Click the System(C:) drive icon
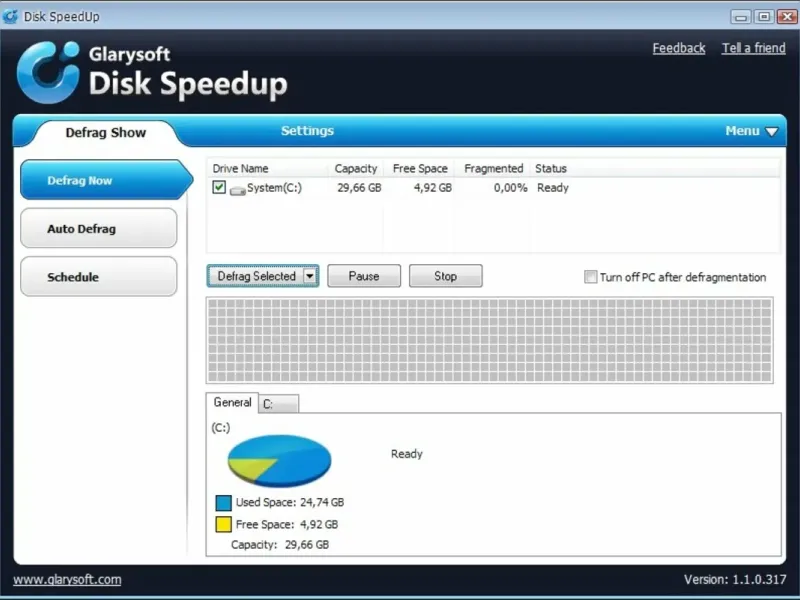The image size is (800, 600). tap(238, 190)
